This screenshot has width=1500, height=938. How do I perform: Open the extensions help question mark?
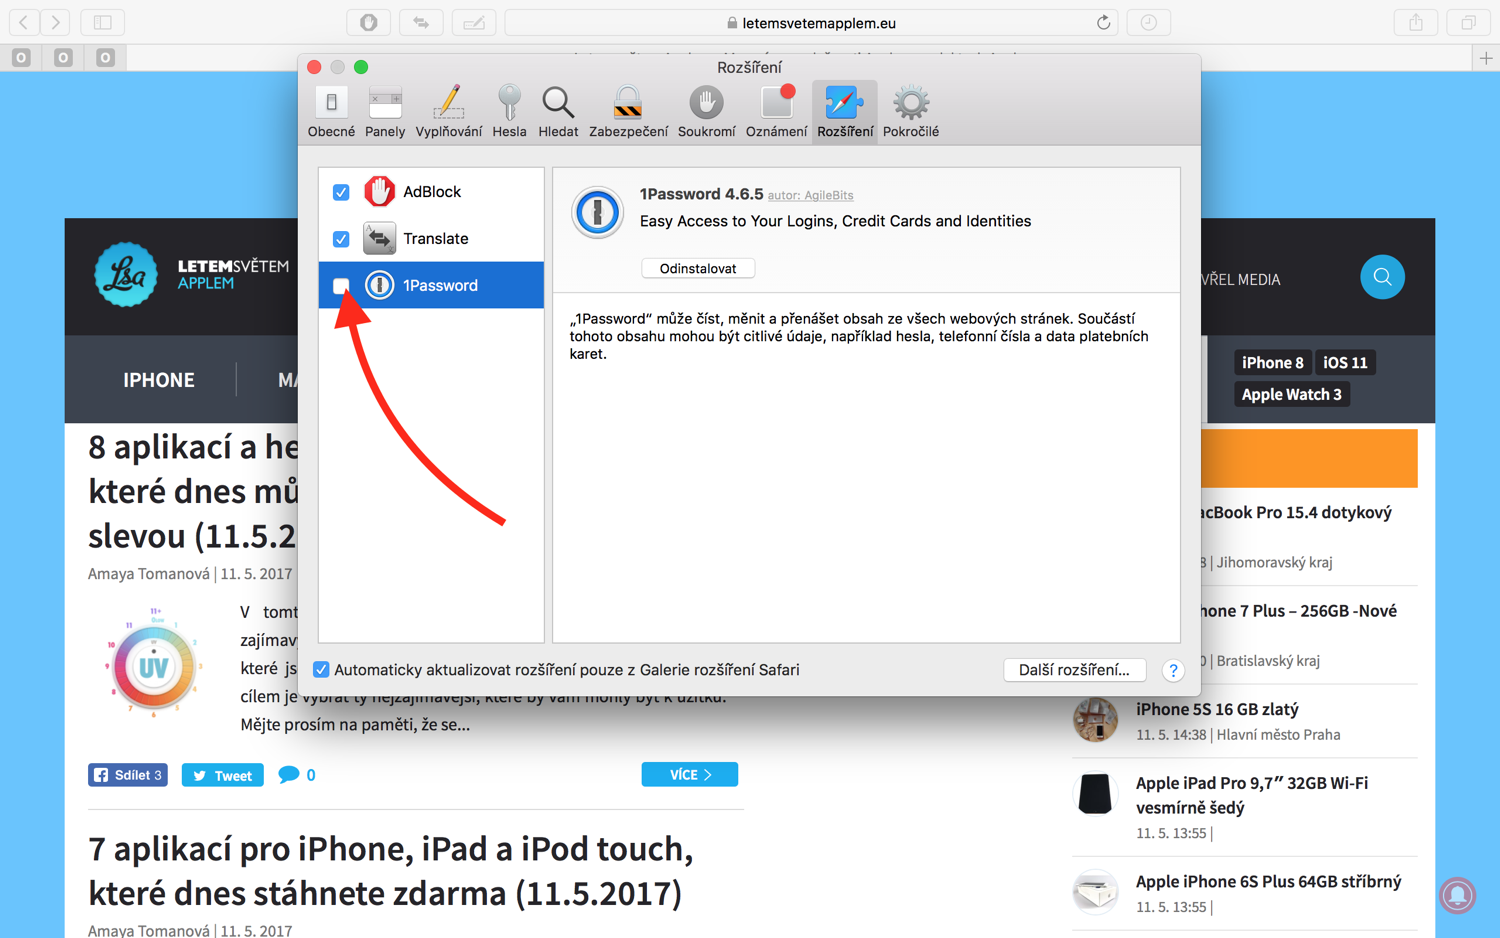(x=1173, y=670)
